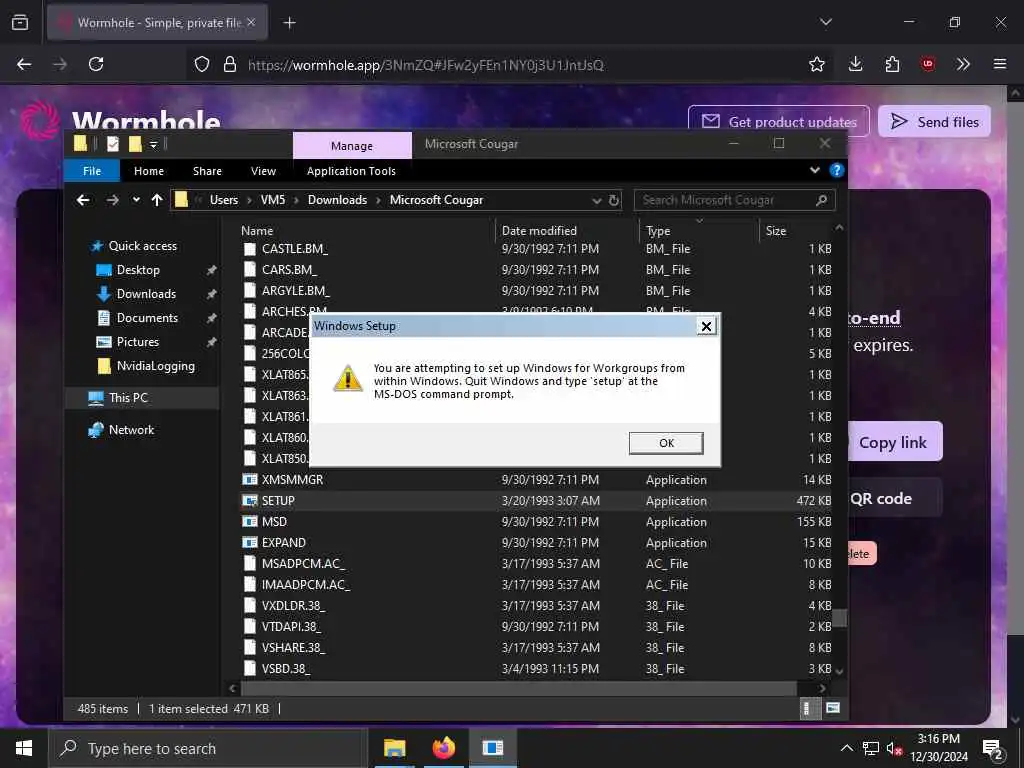Click VM5 in the address breadcrumb

click(x=273, y=200)
